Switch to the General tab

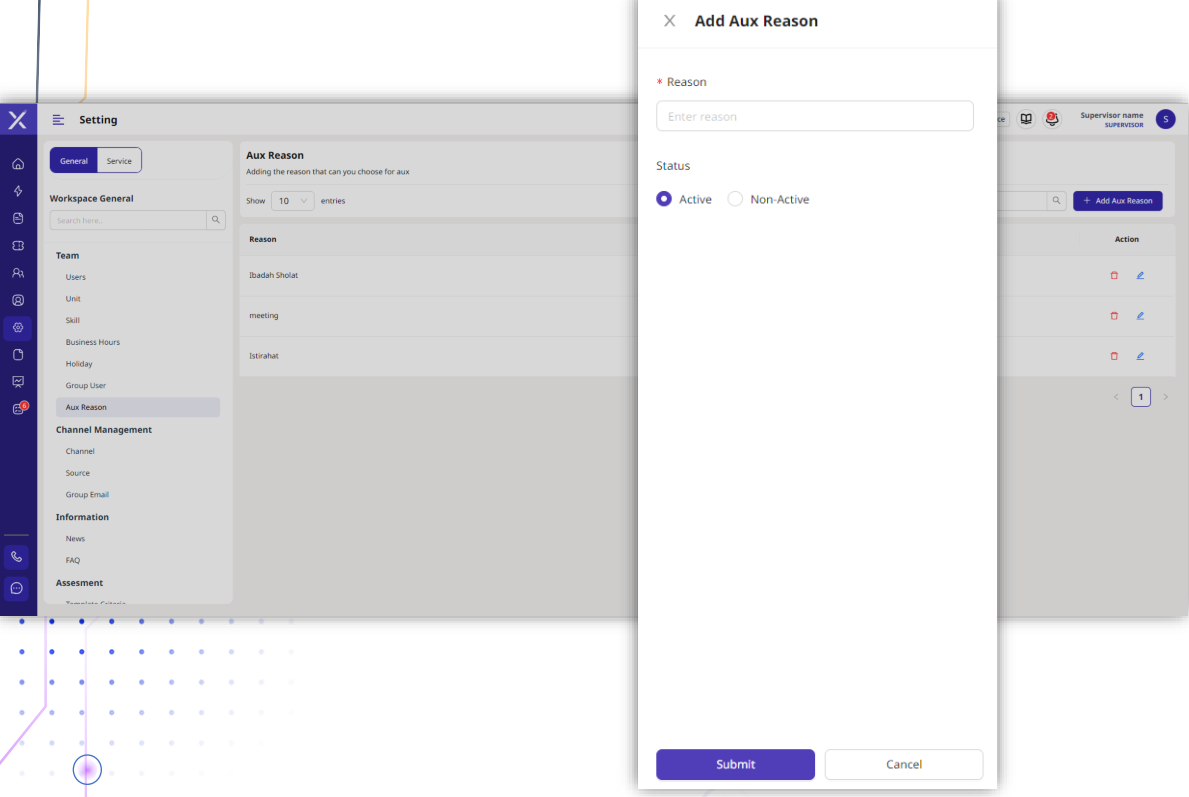click(x=74, y=161)
